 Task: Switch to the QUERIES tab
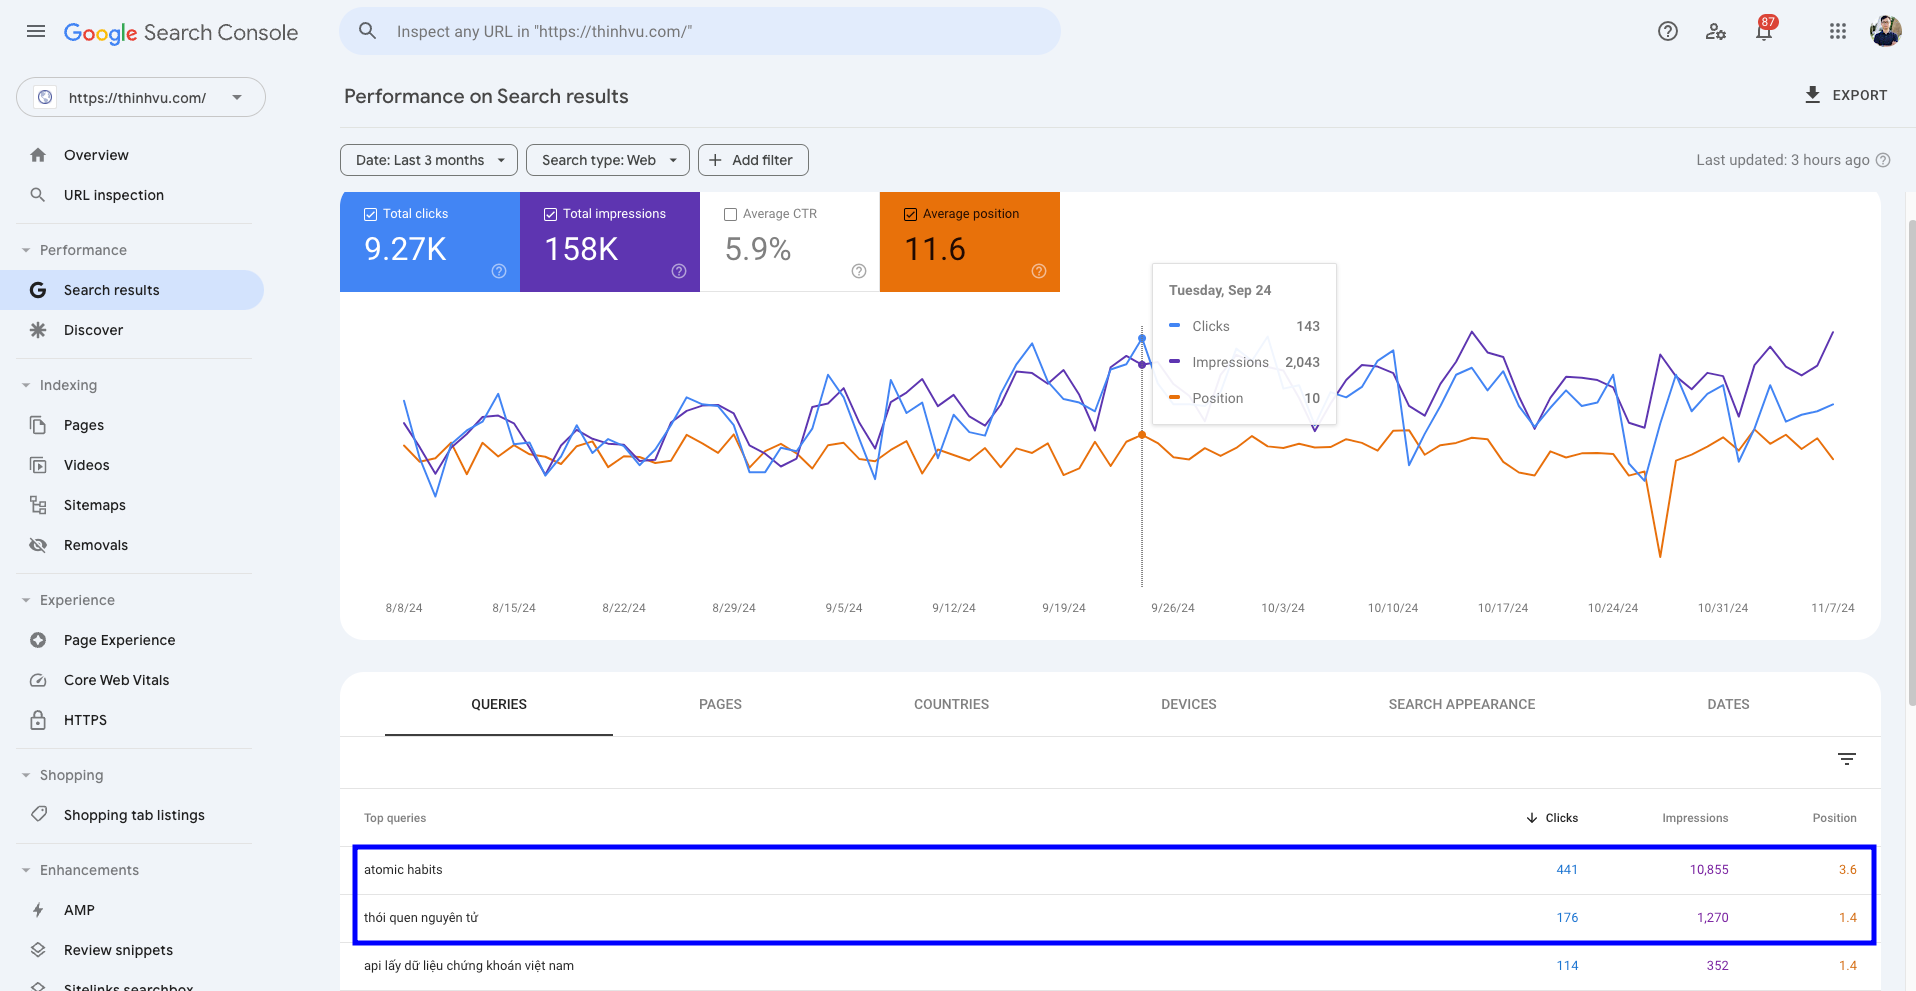click(x=499, y=704)
